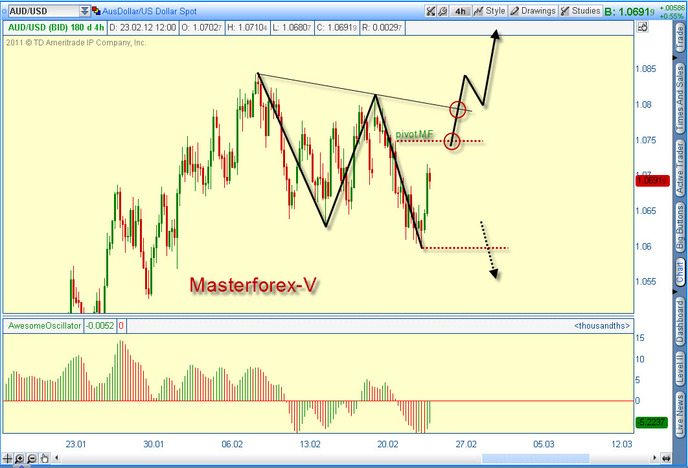Click the low value L: 1.0680
688x468 pixels.
pos(292,28)
